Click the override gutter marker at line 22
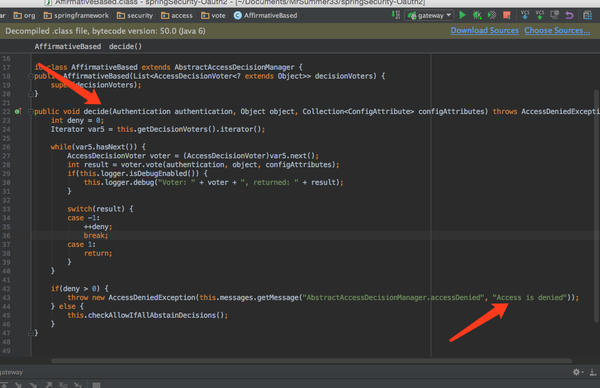 point(18,112)
